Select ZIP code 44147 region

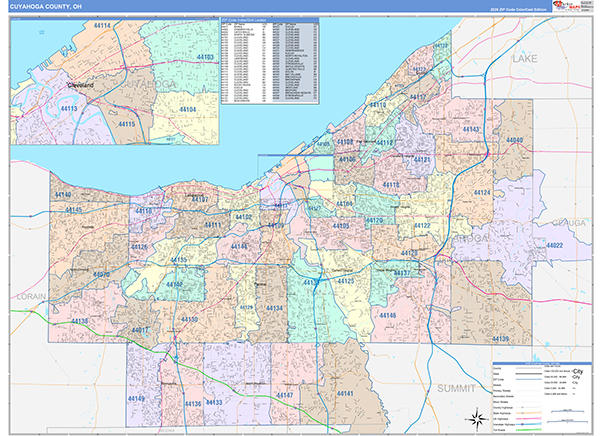tap(285, 395)
